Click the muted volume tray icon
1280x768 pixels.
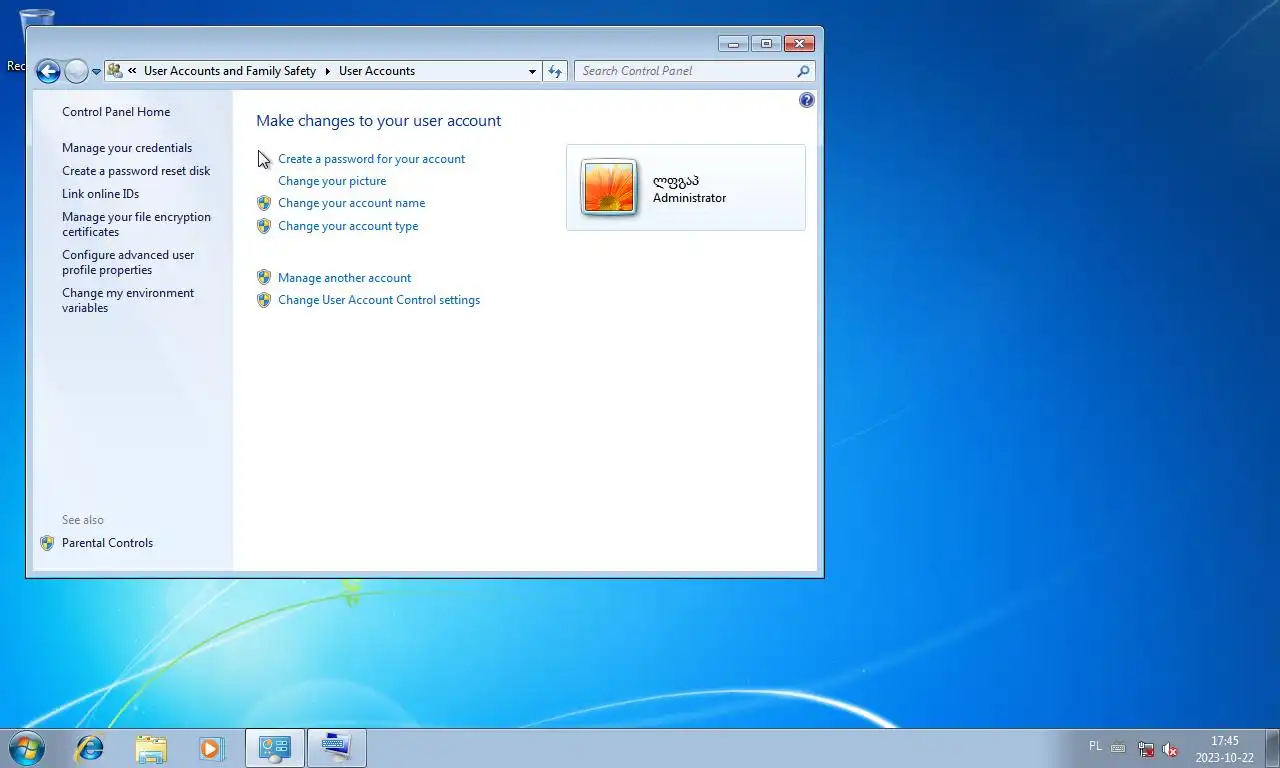[x=1170, y=749]
